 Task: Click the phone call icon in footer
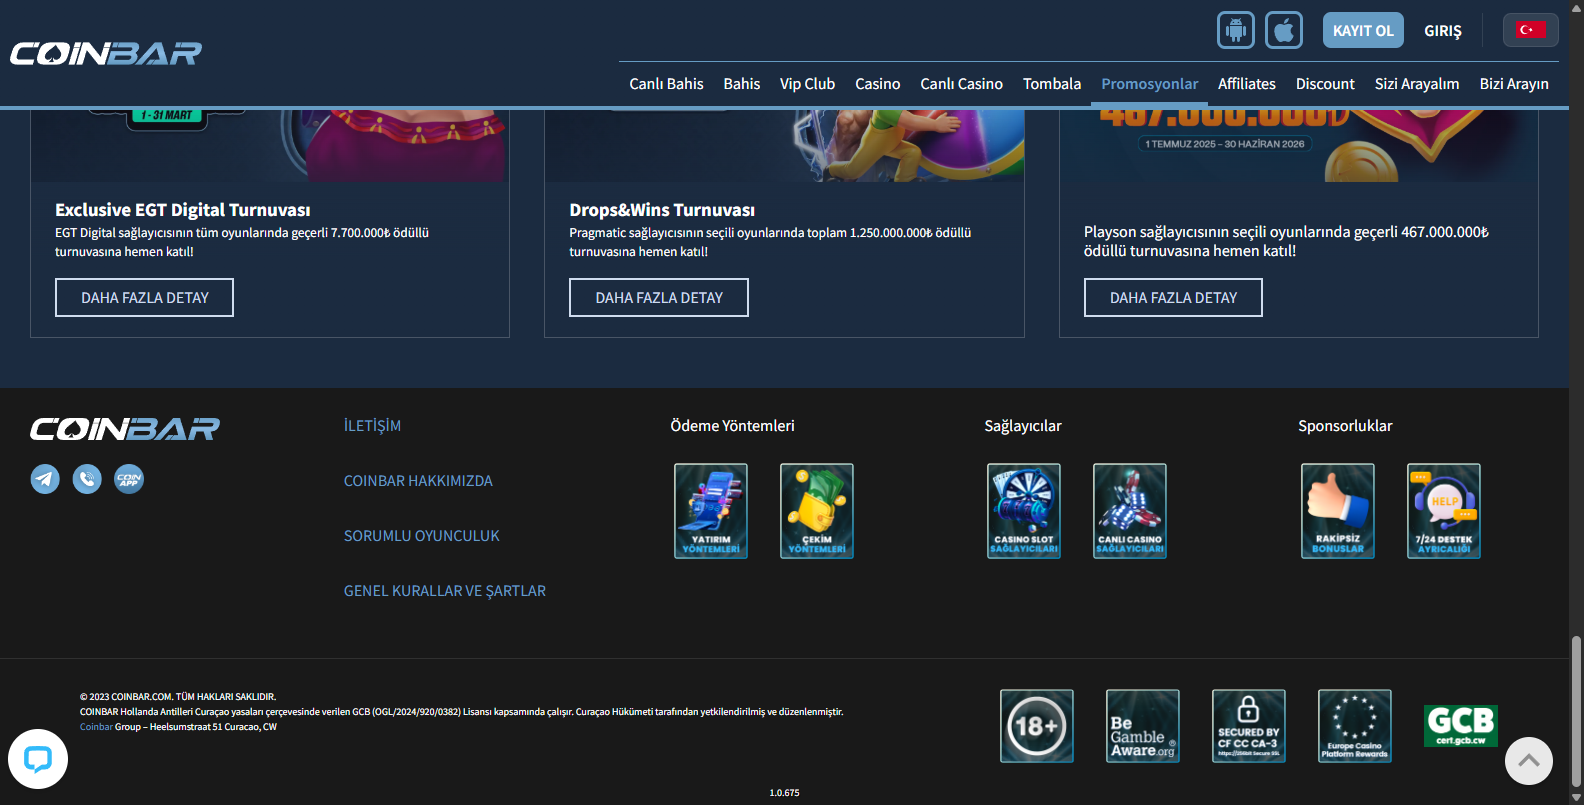[87, 479]
